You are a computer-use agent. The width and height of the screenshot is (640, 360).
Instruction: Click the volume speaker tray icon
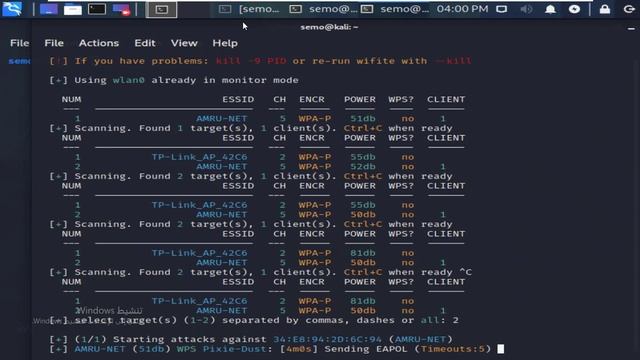[527, 9]
